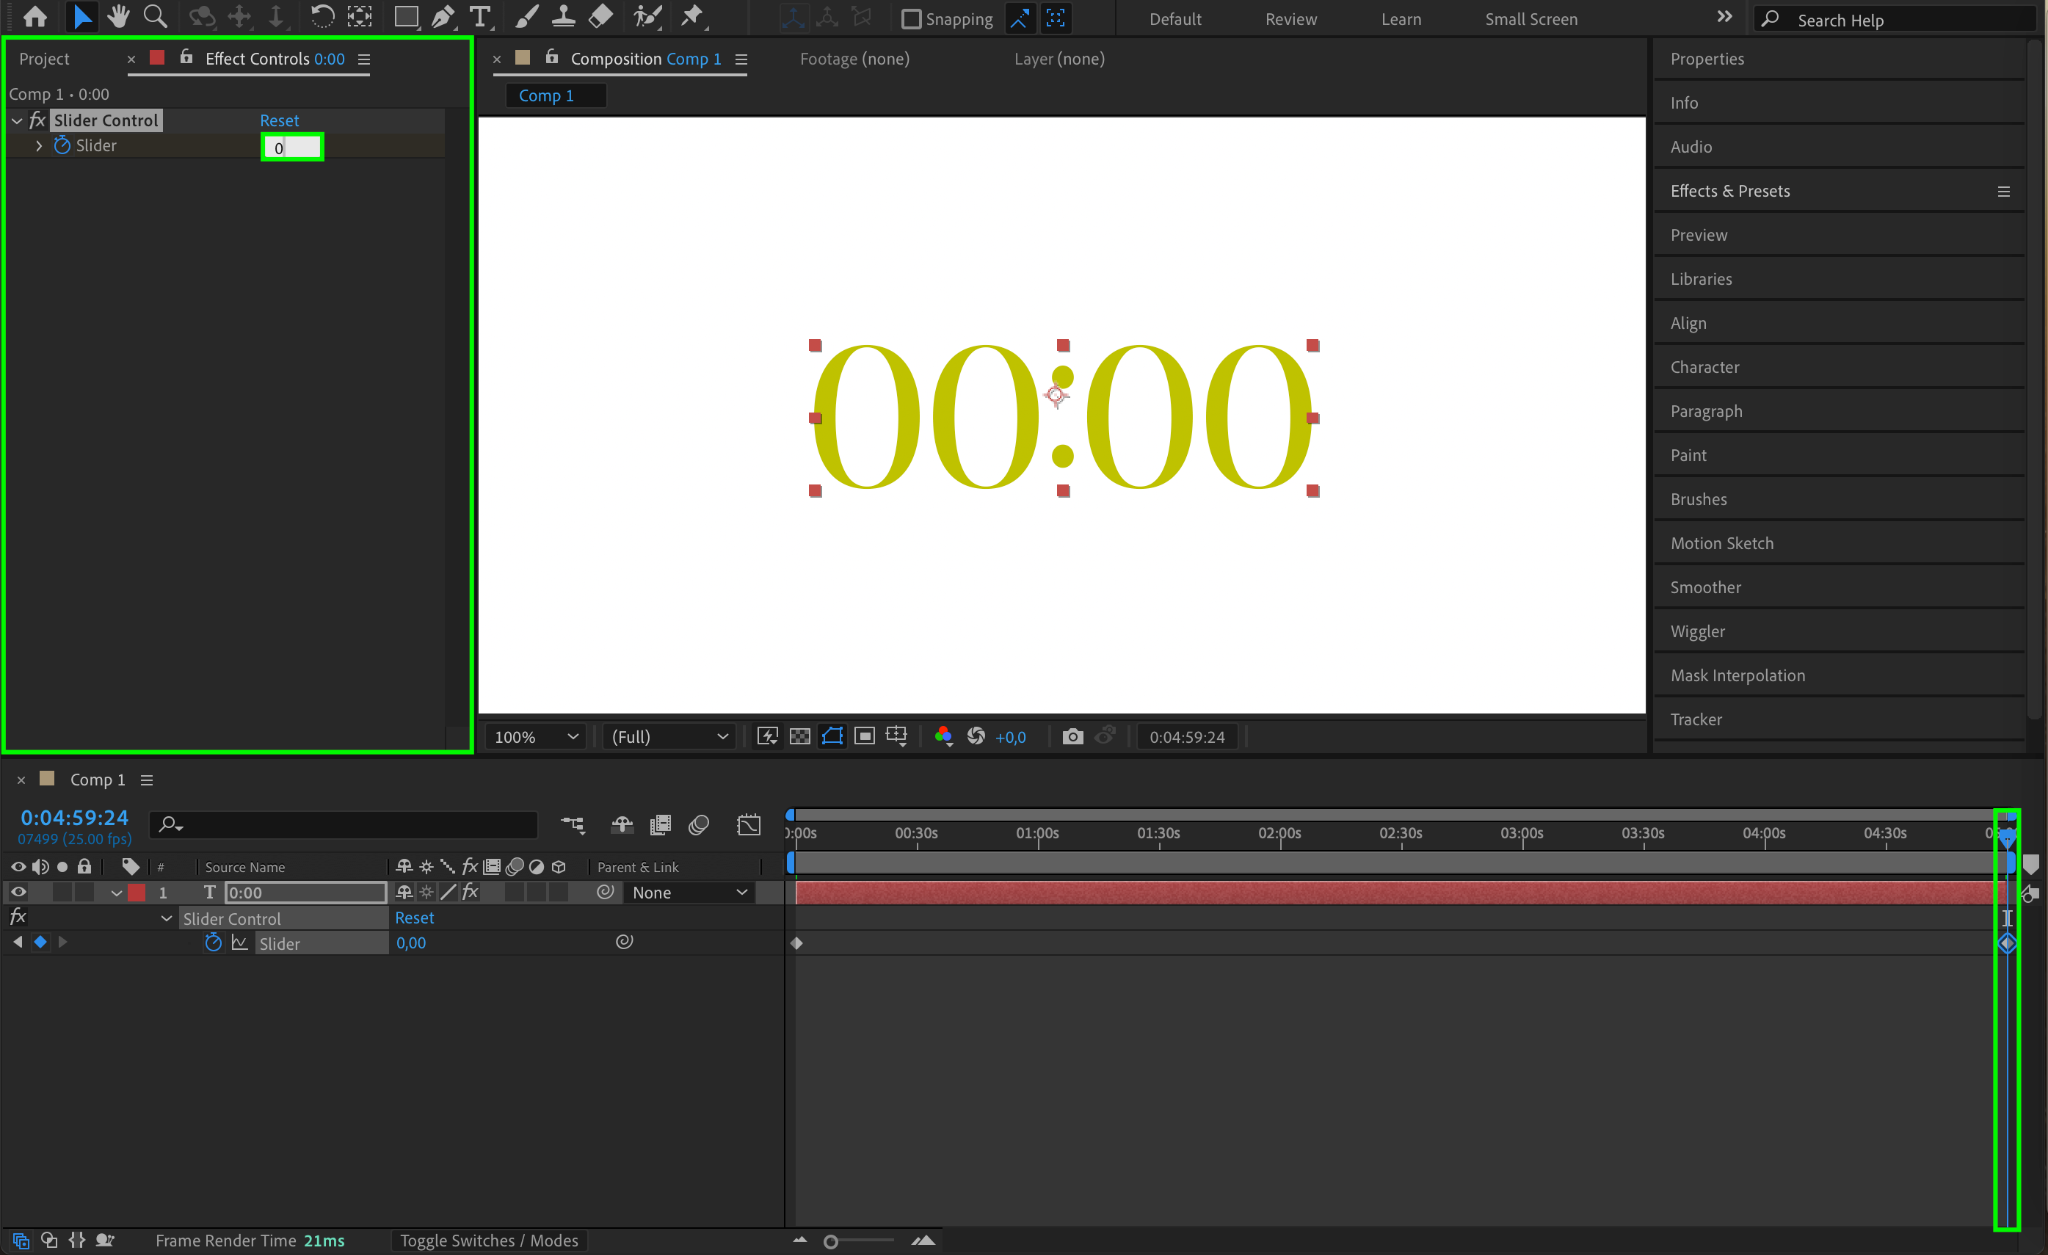This screenshot has height=1255, width=2048.
Task: Select the Zoom magnifier tool
Action: point(155,17)
